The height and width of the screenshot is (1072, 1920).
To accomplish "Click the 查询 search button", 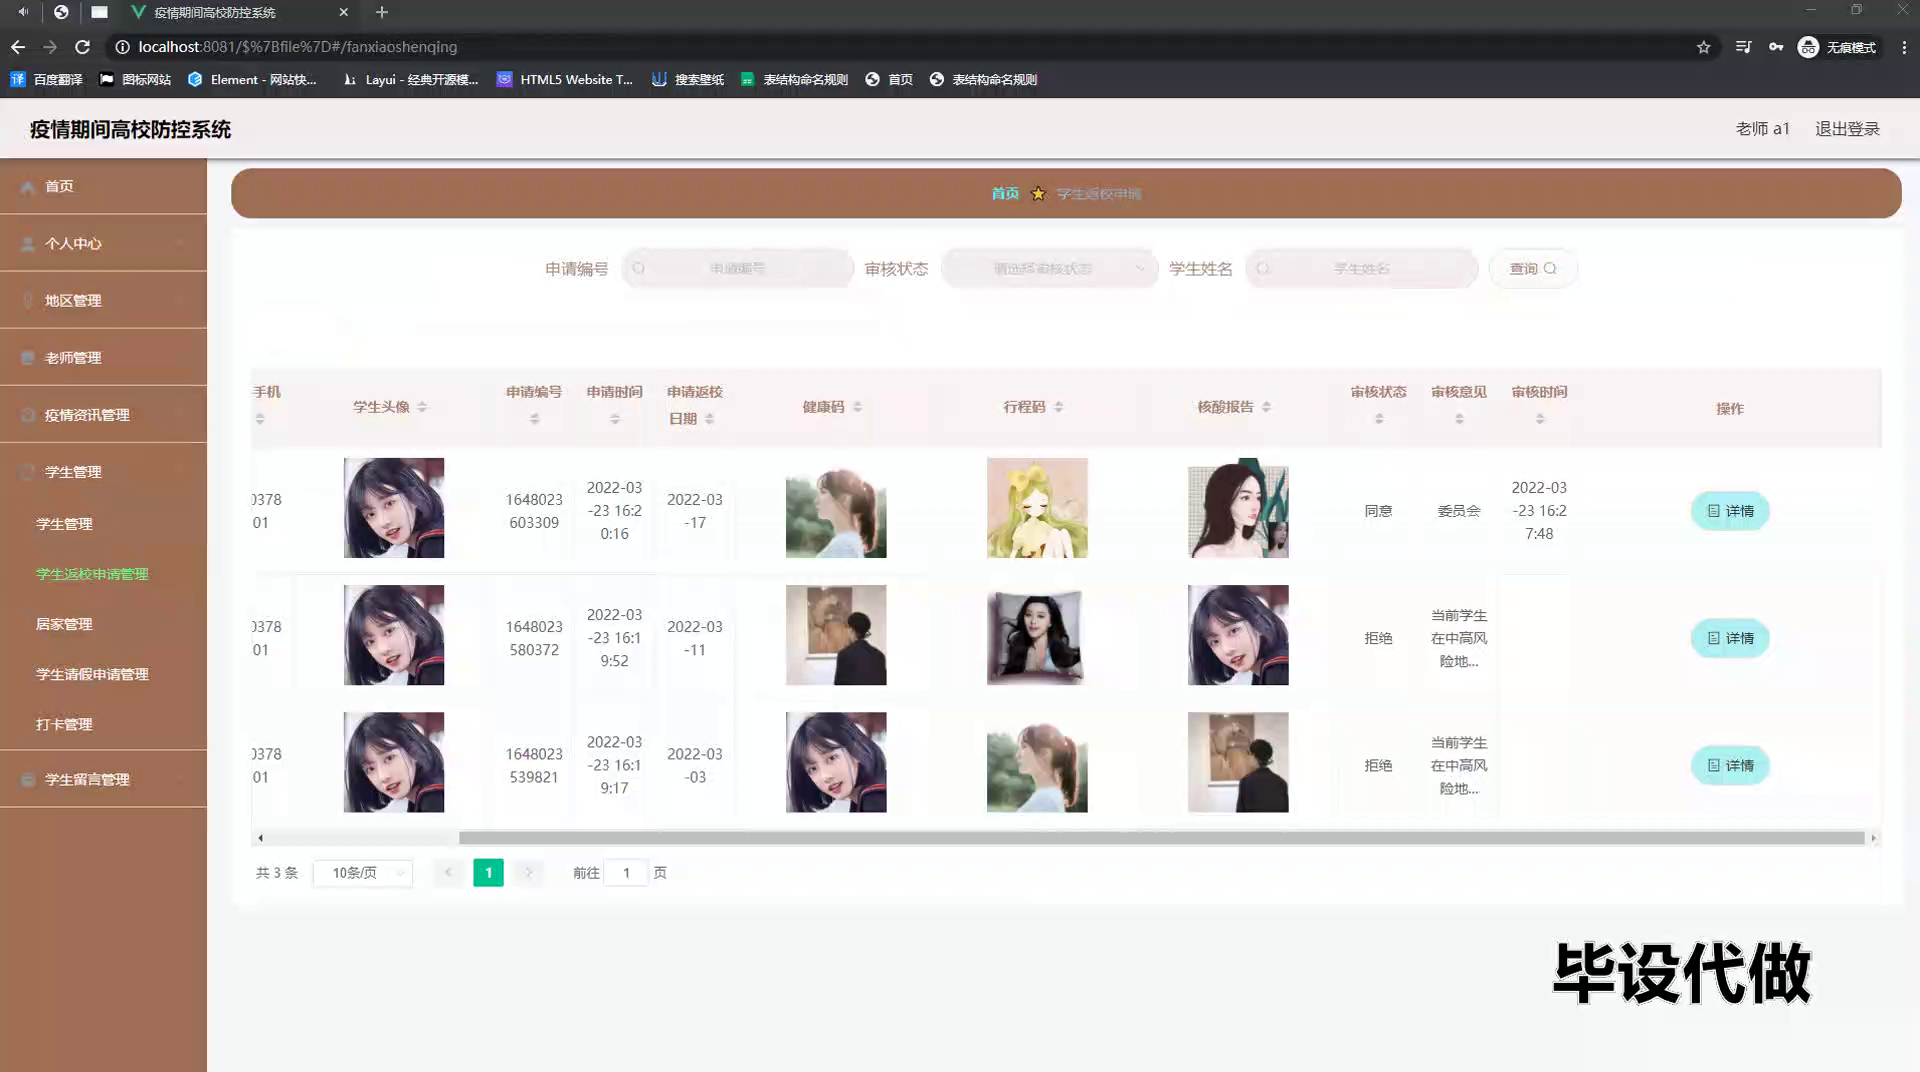I will (1532, 268).
